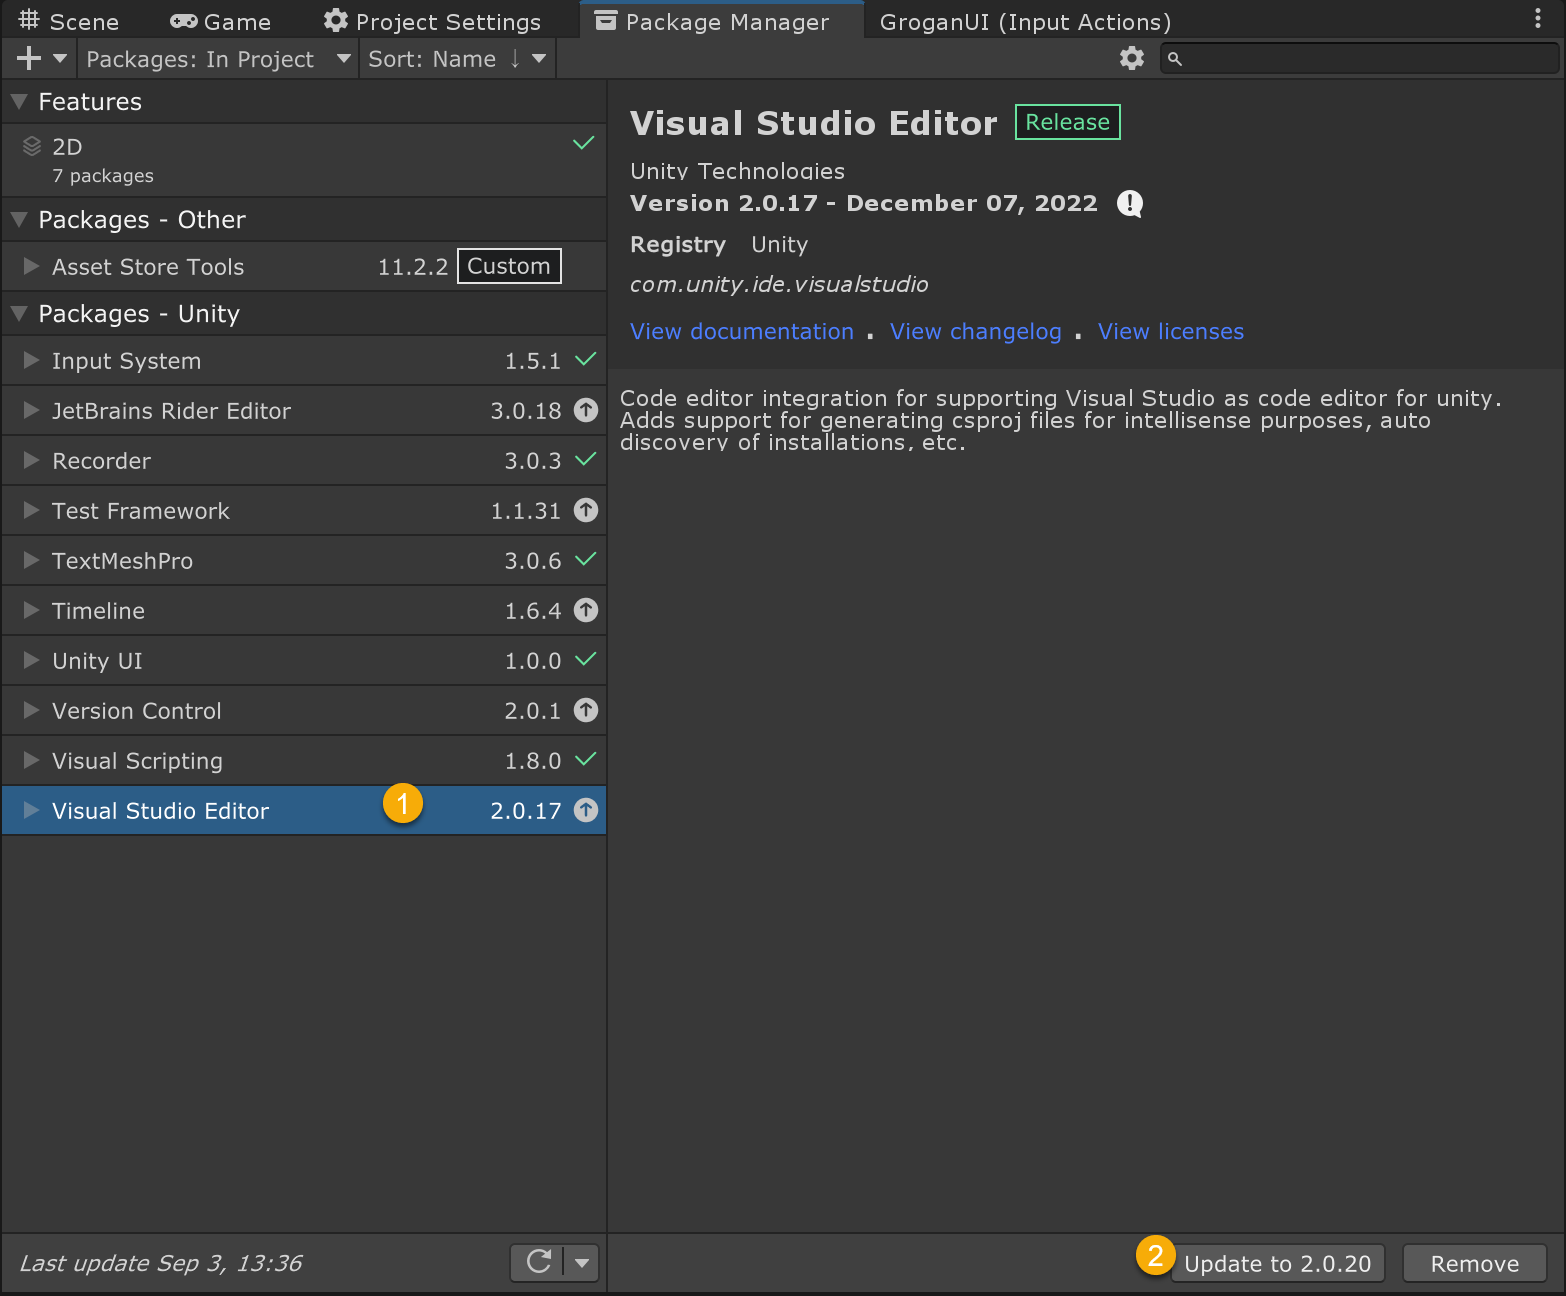Click the checkmark beside TextMeshPro 3.0.6
Image resolution: width=1566 pixels, height=1296 pixels.
(586, 559)
